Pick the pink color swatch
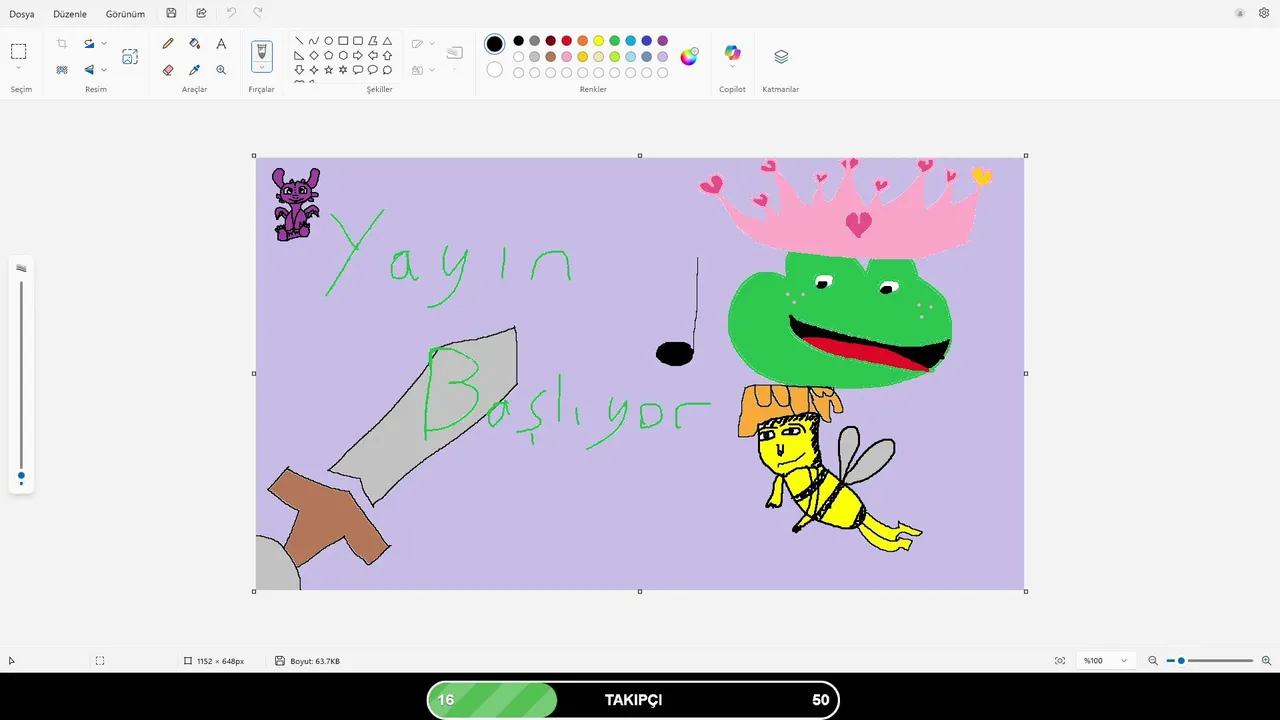The width and height of the screenshot is (1280, 720). pyautogui.click(x=566, y=57)
